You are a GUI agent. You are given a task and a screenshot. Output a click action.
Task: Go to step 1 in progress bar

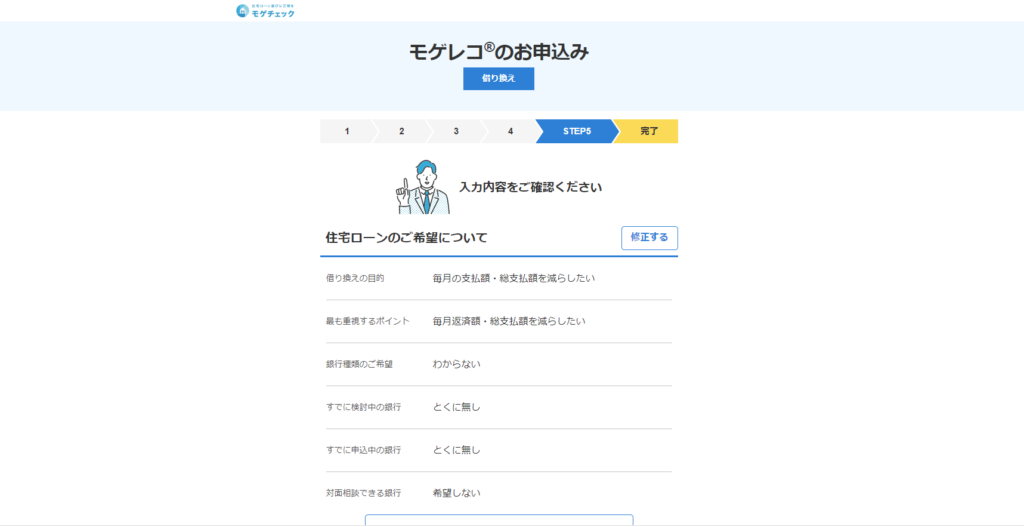click(x=347, y=131)
